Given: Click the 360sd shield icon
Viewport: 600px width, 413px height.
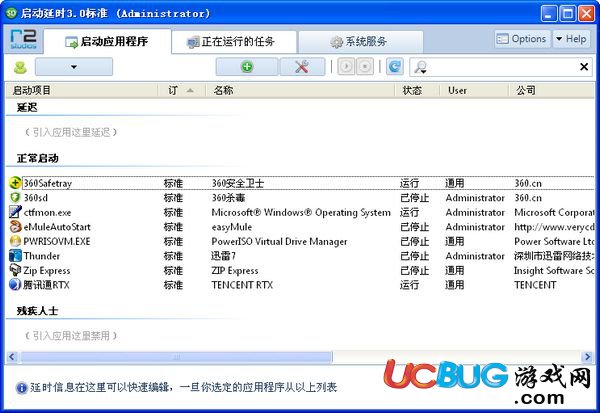Looking at the screenshot, I should (x=15, y=198).
